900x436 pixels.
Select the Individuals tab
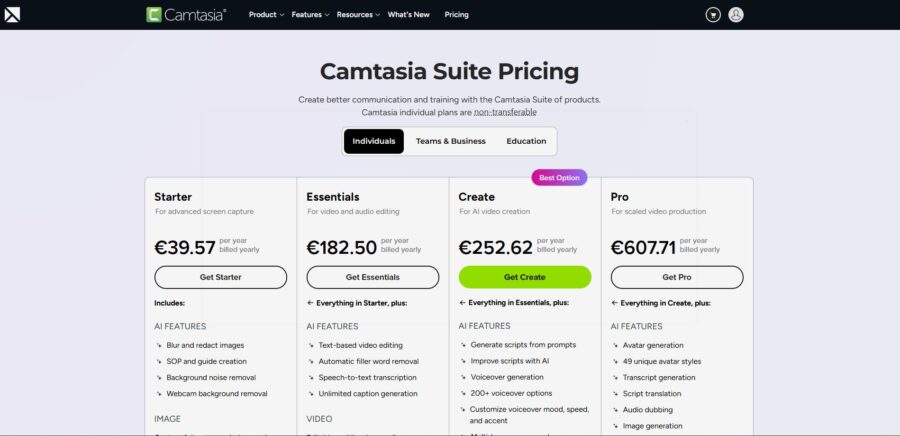pyautogui.click(x=374, y=141)
